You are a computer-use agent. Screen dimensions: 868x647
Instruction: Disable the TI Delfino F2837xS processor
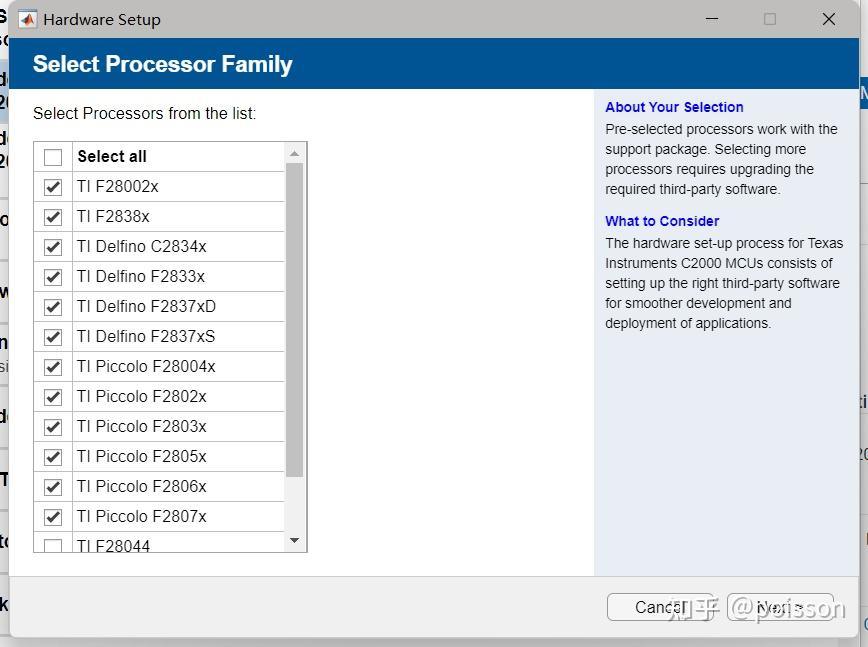pyautogui.click(x=53, y=337)
